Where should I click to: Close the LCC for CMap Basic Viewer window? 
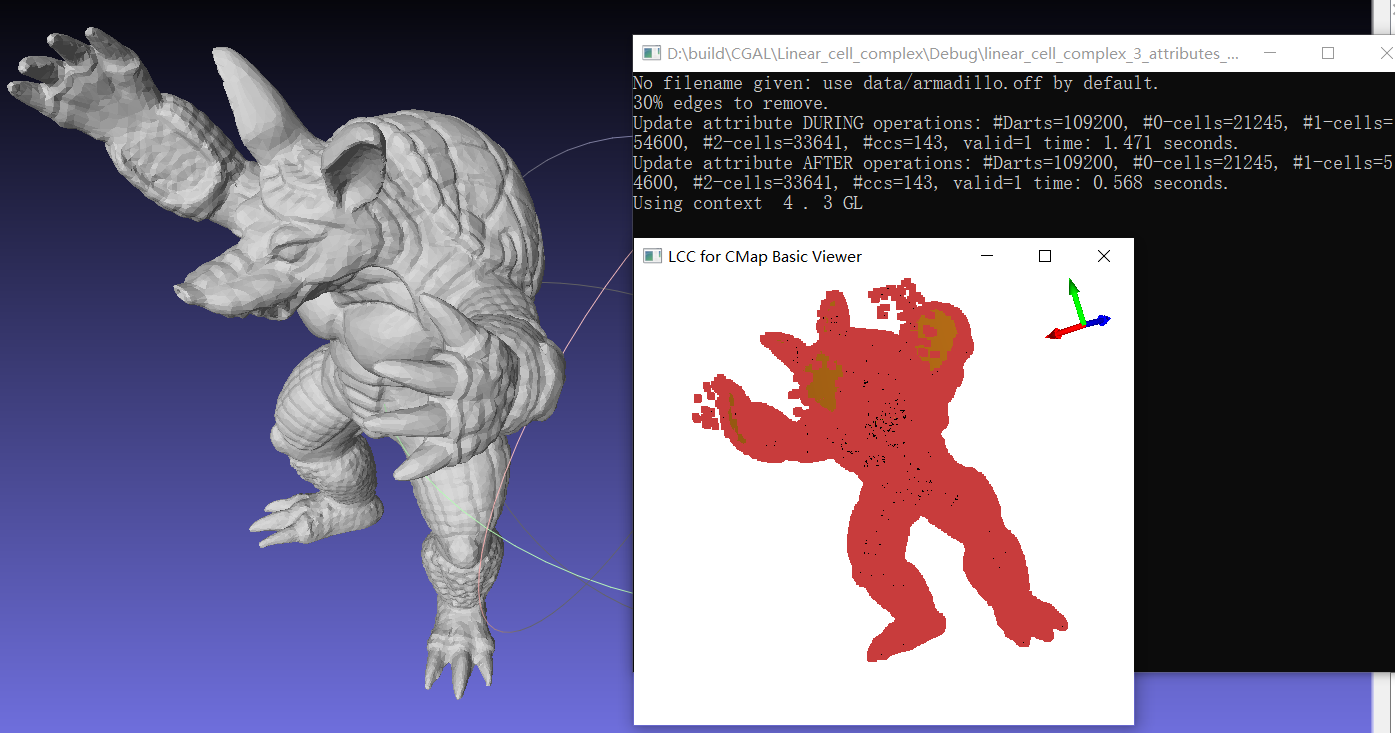point(1104,256)
